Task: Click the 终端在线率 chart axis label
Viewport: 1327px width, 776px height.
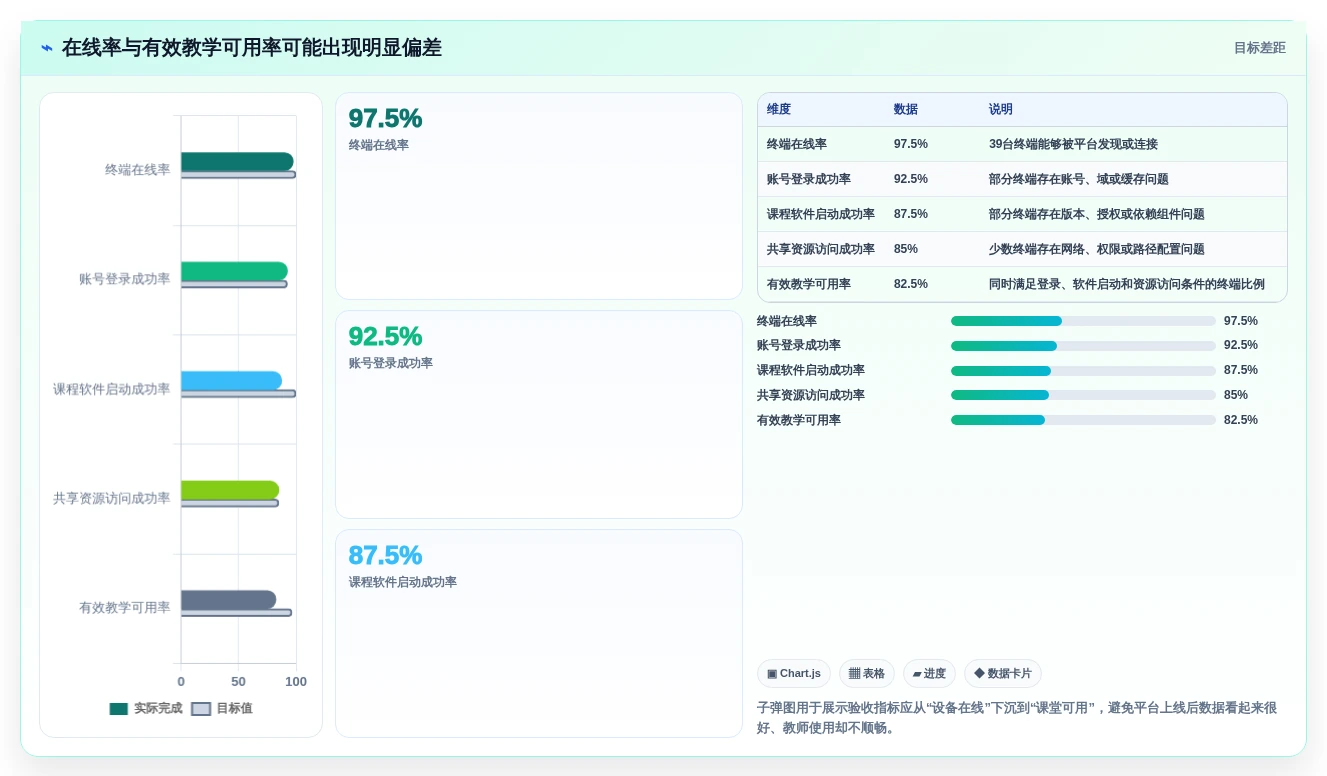Action: coord(137,170)
